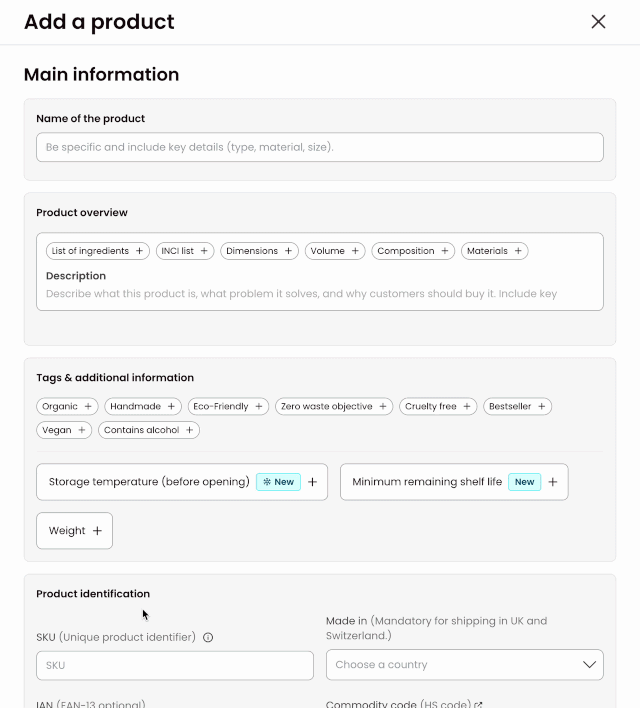Add the Composition section
This screenshot has width=640, height=708.
coord(412,251)
